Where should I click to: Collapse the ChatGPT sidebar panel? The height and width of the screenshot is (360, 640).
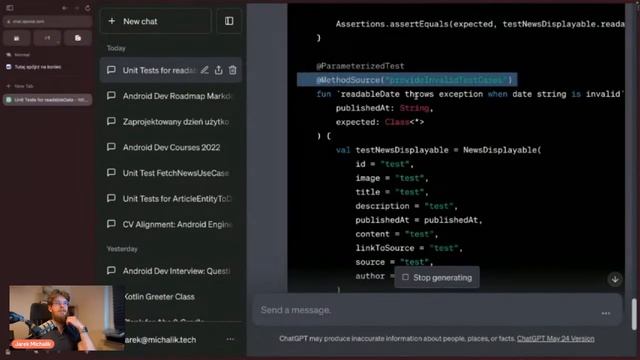coord(229,21)
